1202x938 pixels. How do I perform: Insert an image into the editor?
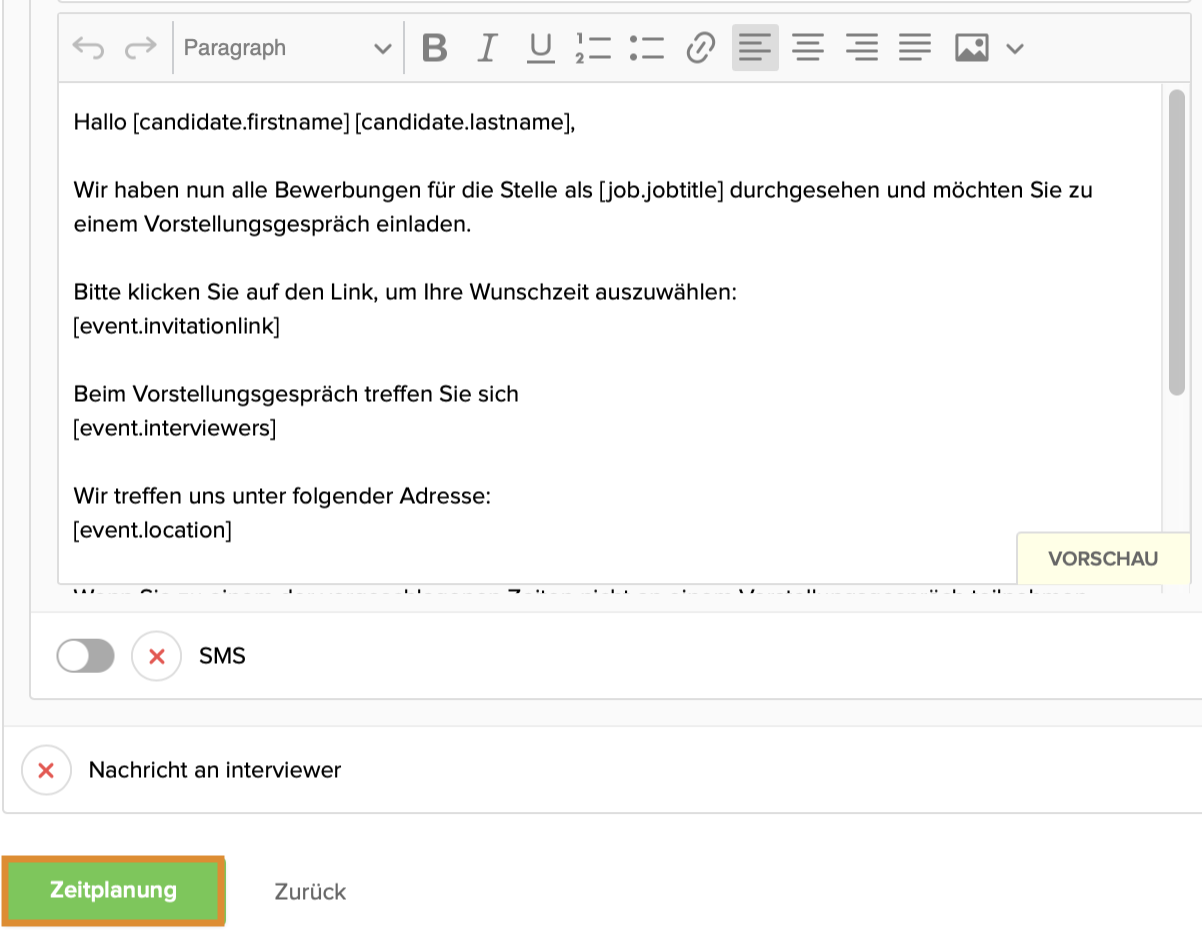[x=971, y=48]
